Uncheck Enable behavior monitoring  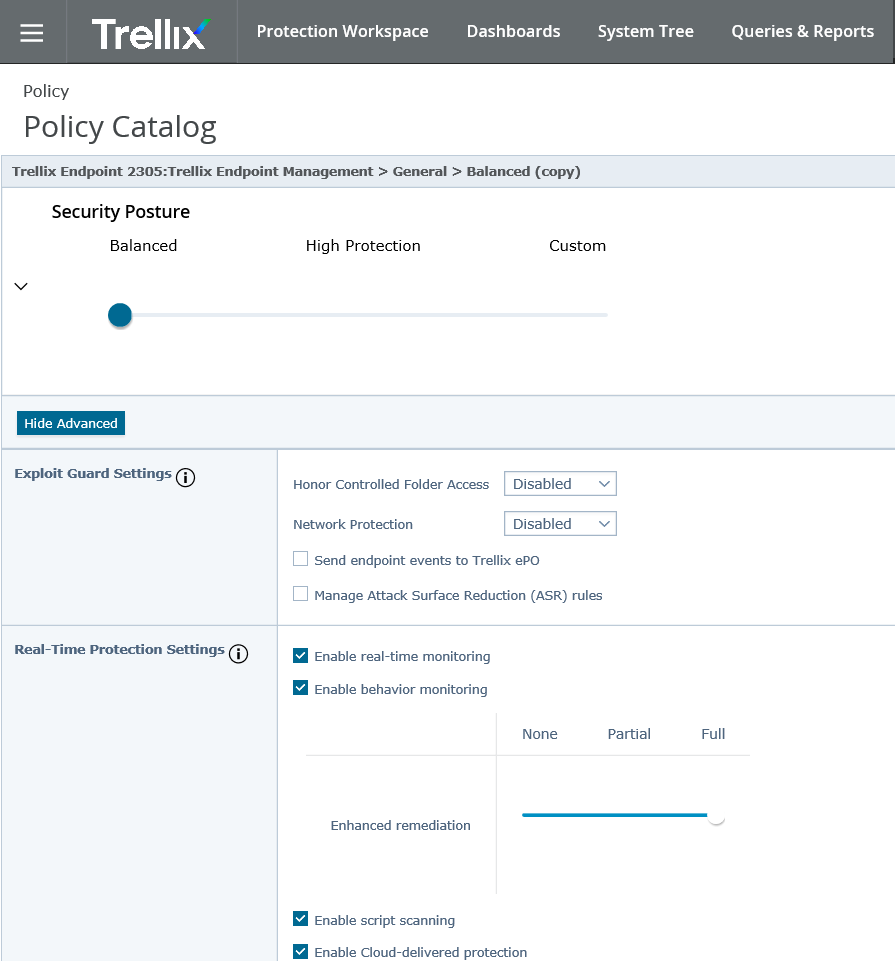coord(300,688)
